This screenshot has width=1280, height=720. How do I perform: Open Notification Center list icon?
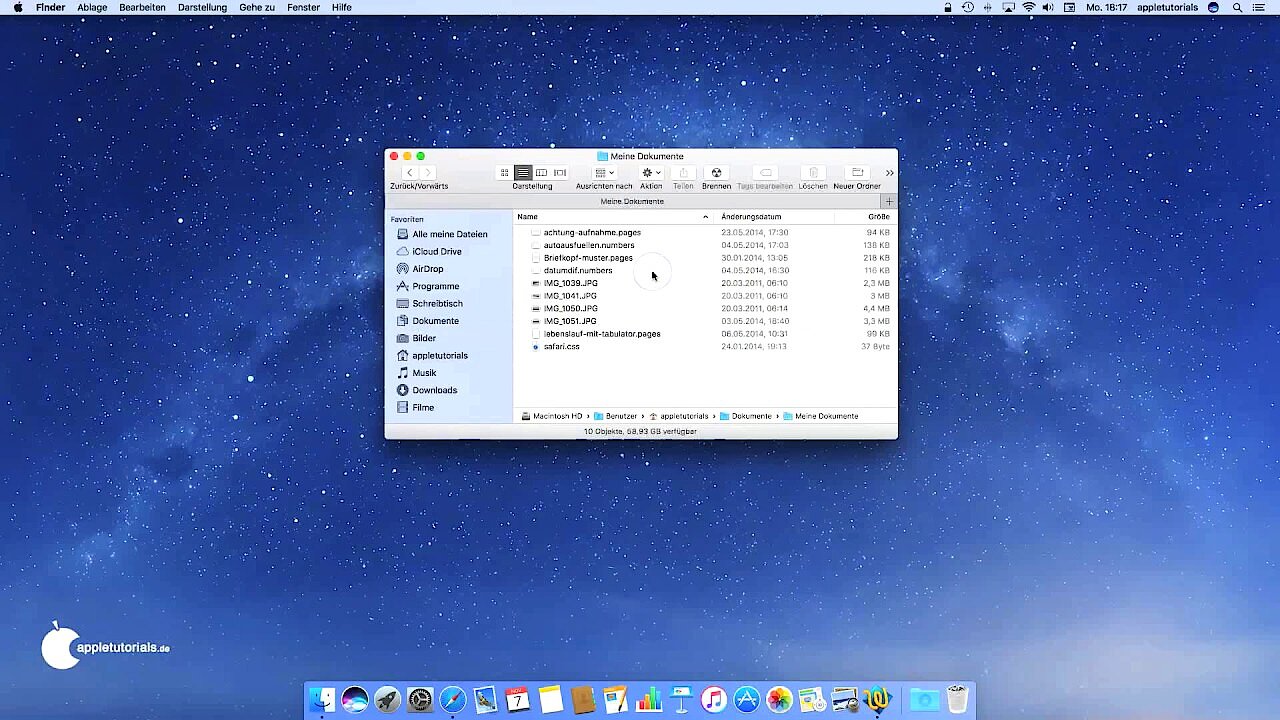1259,7
